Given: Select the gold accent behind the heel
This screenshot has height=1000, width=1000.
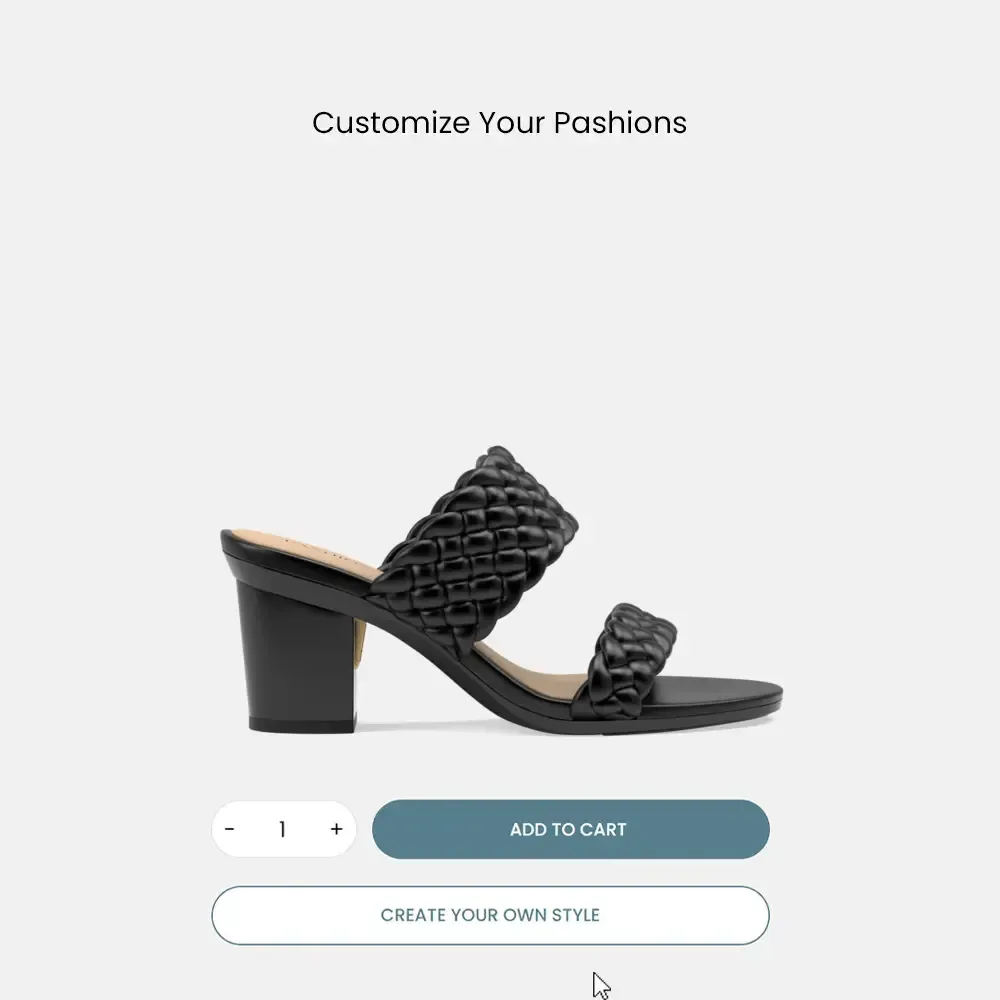Looking at the screenshot, I should click(x=362, y=644).
